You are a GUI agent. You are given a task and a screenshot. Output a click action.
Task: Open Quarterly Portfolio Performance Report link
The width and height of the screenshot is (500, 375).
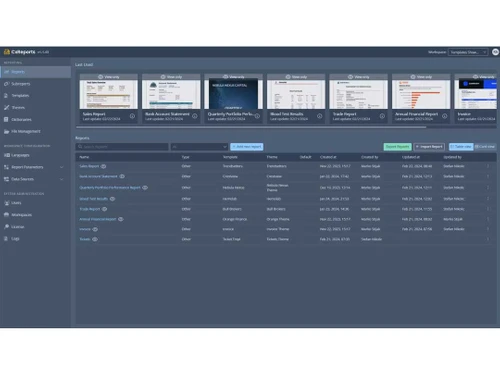110,188
